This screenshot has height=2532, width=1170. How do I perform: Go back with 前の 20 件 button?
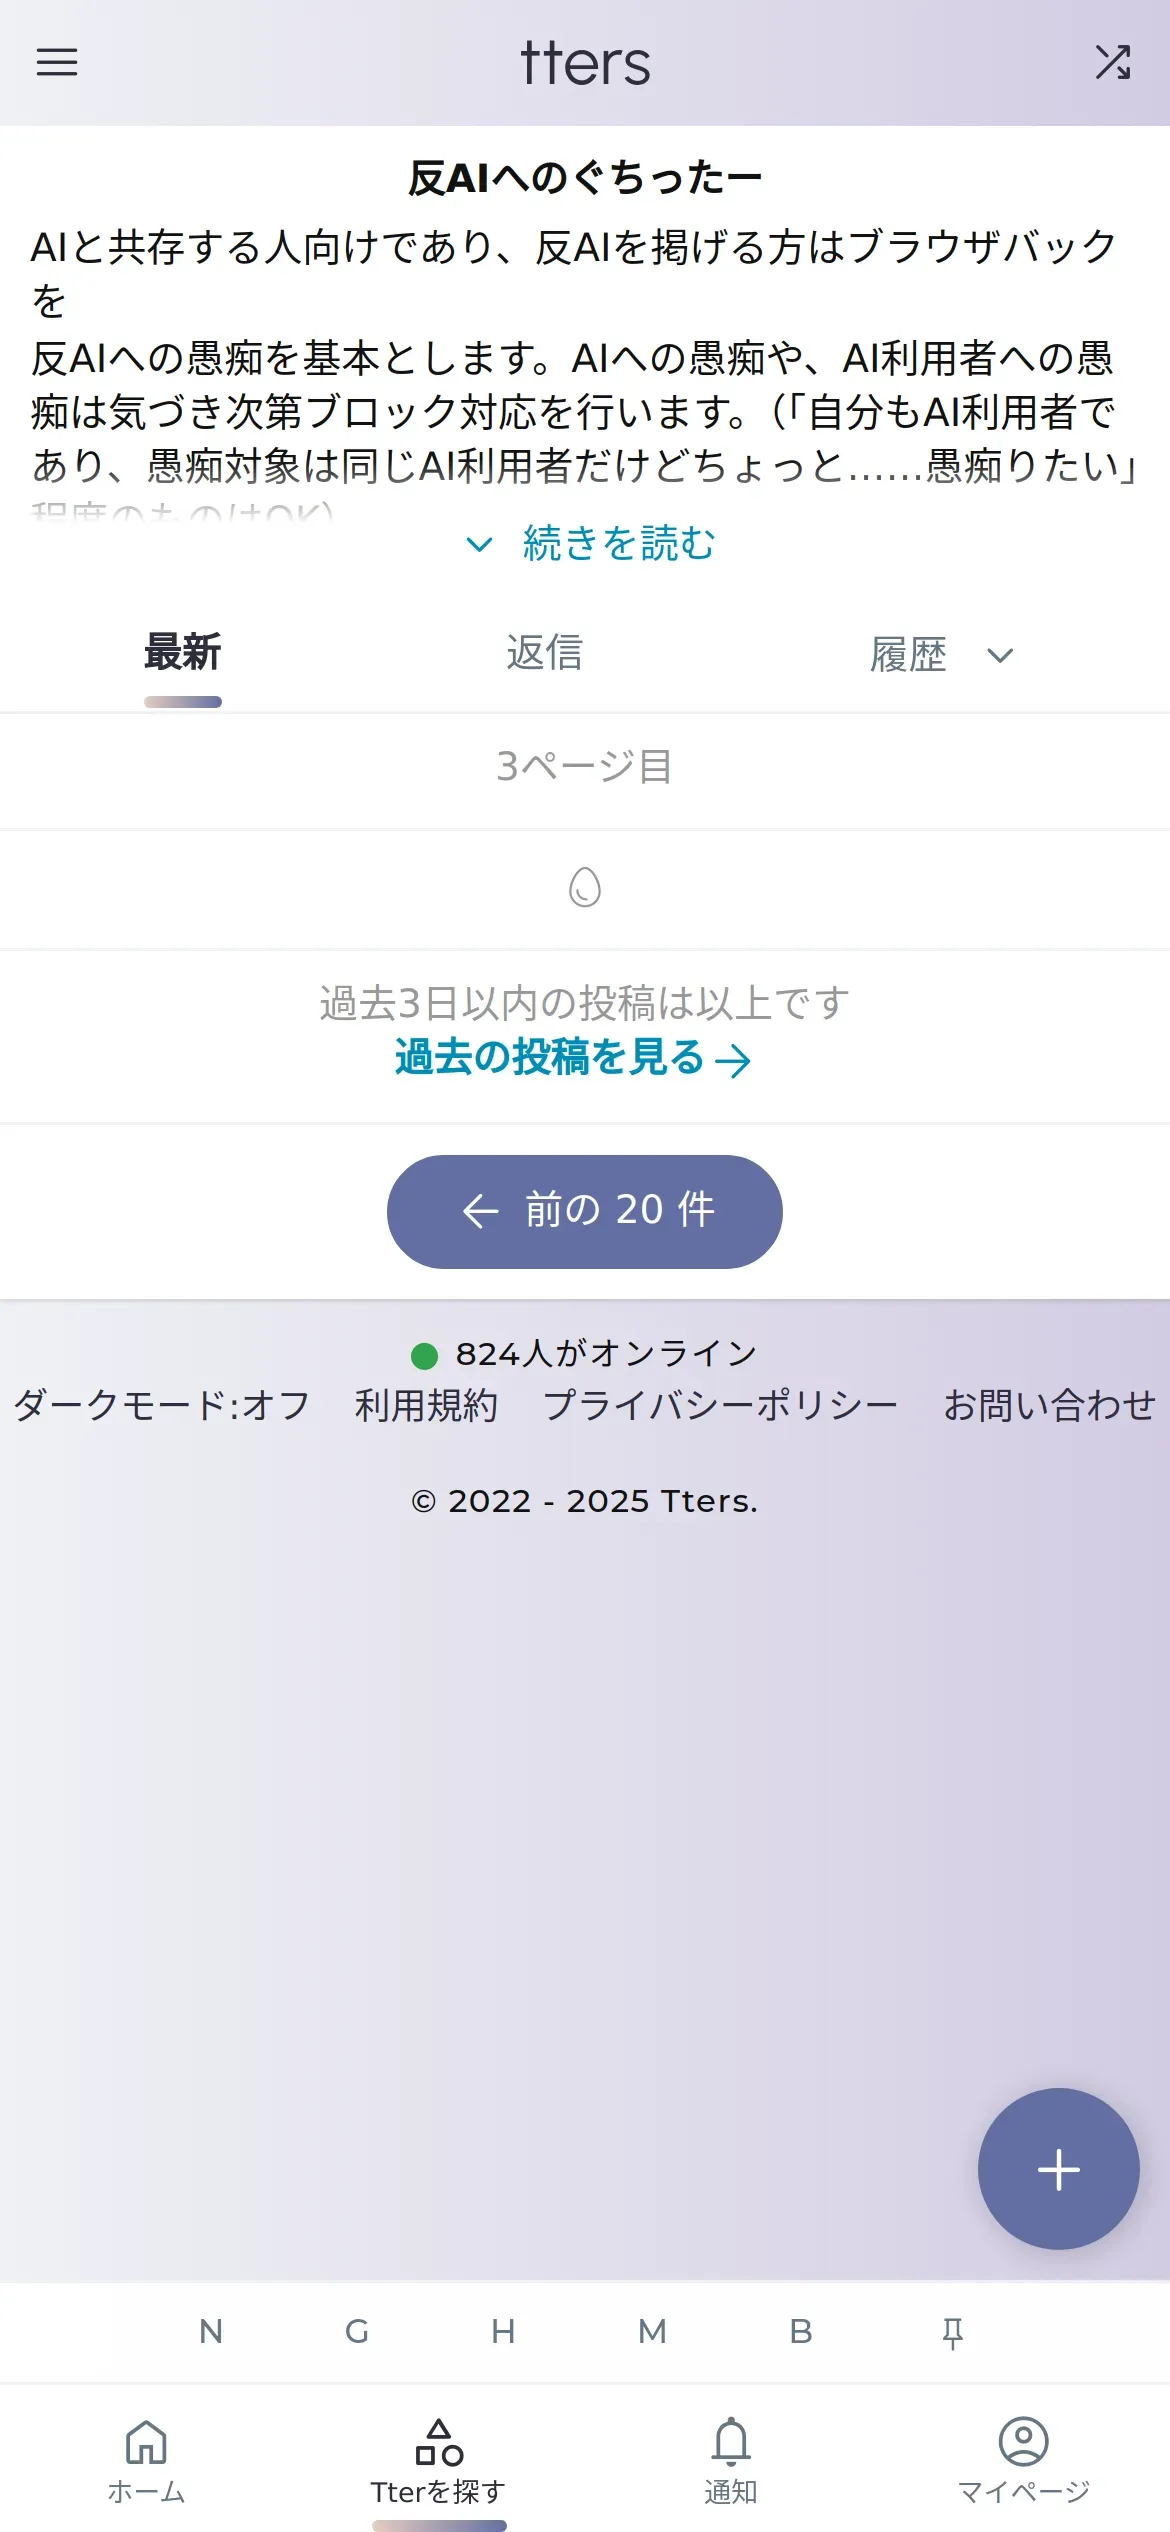coord(585,1211)
